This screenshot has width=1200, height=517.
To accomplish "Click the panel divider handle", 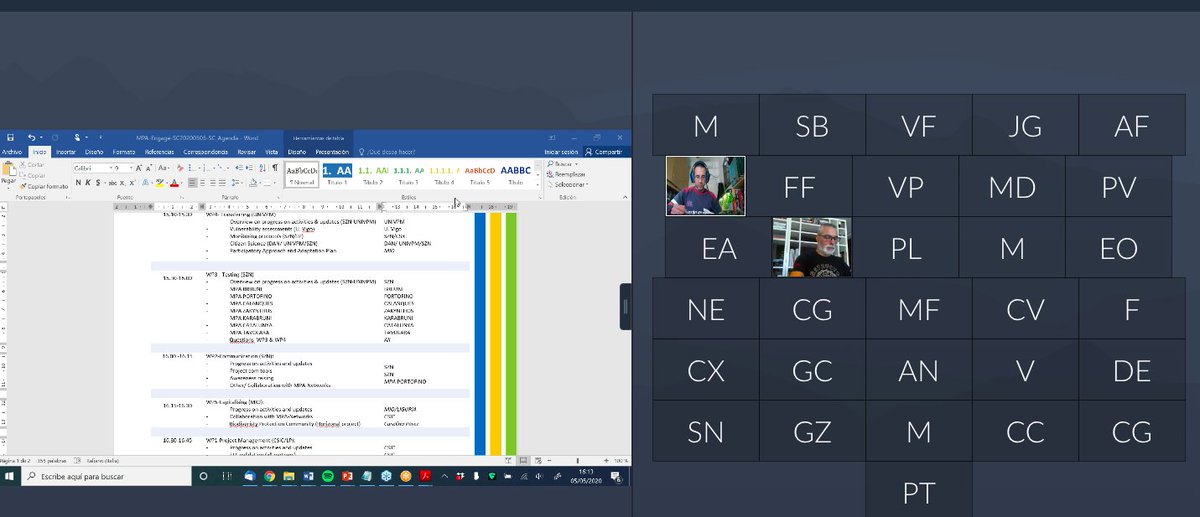I will [x=625, y=307].
